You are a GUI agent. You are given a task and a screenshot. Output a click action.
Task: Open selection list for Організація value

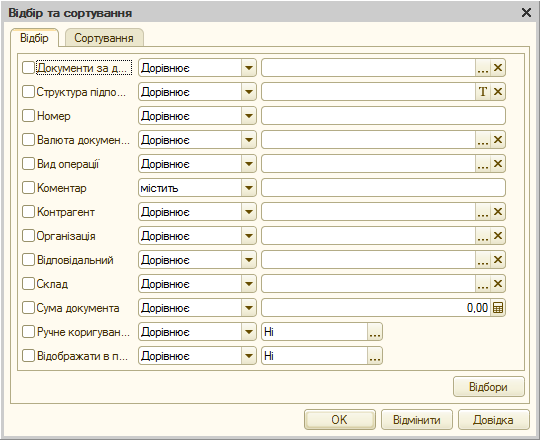pyautogui.click(x=483, y=236)
